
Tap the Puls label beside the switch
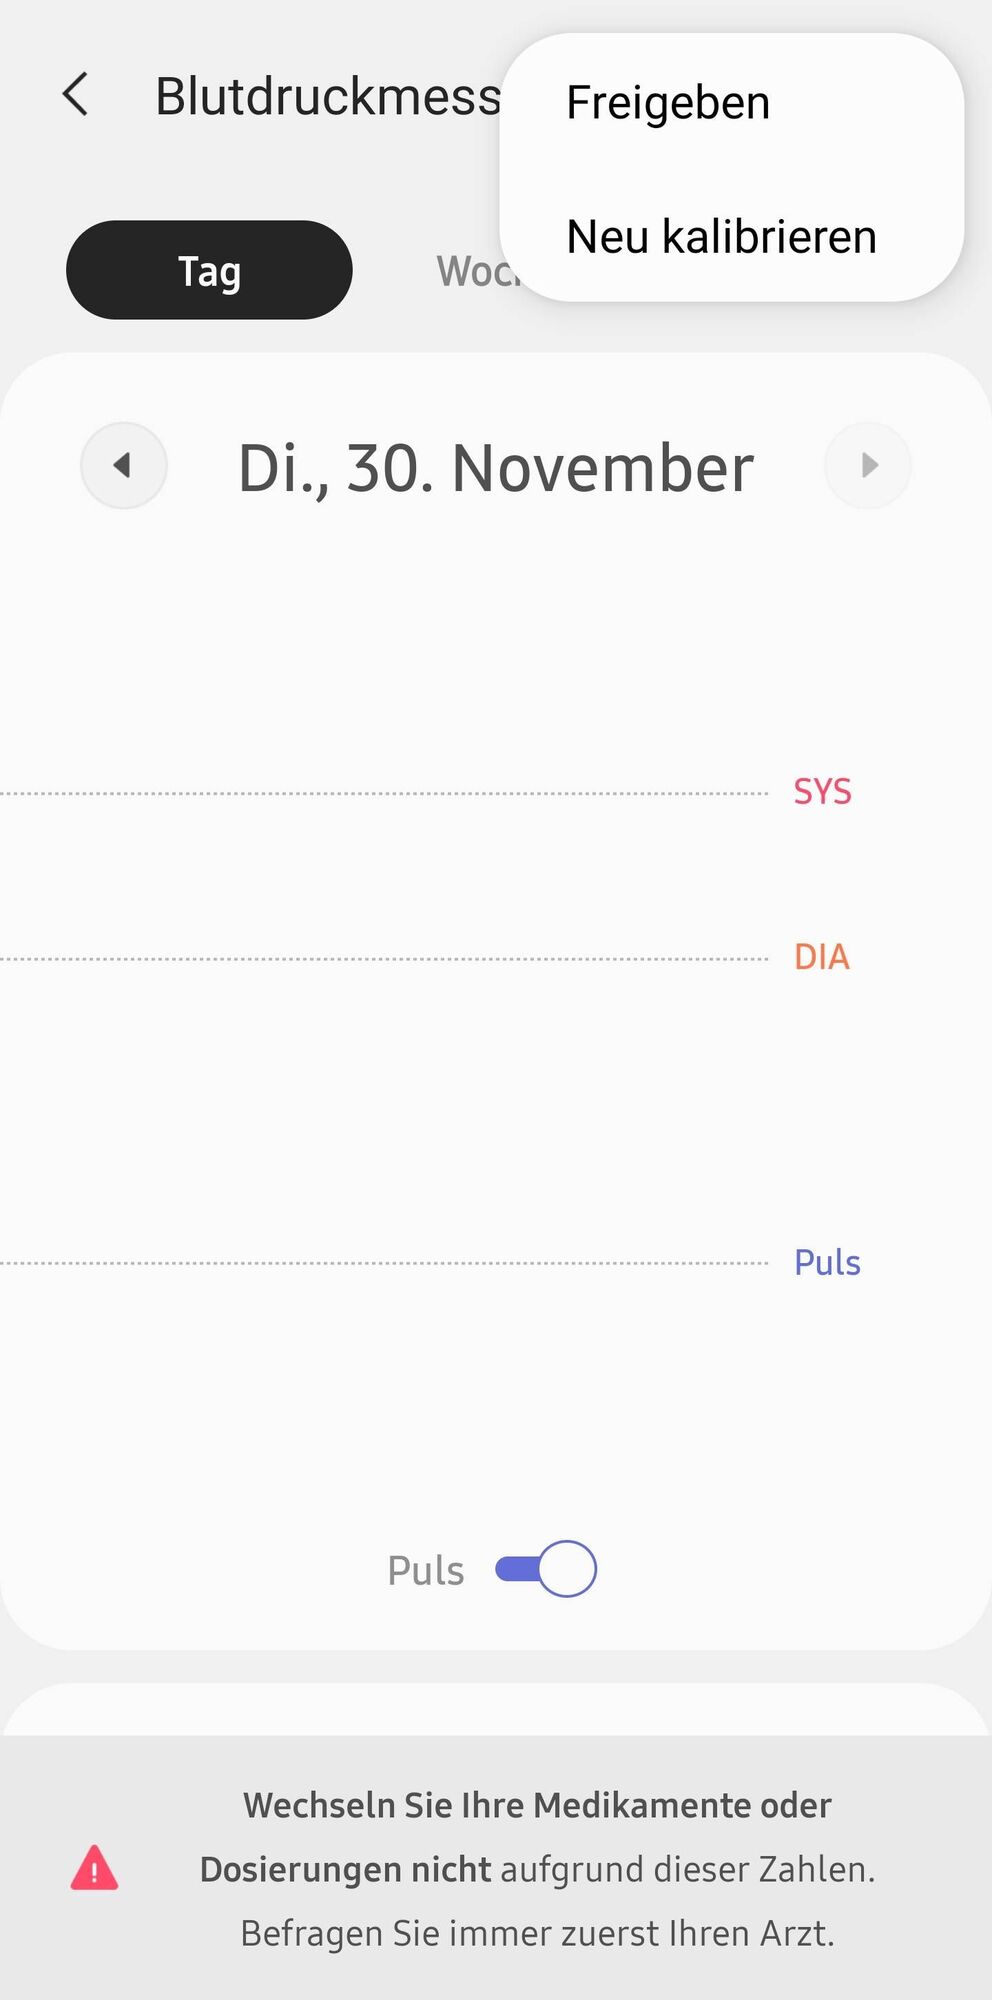pyautogui.click(x=426, y=1571)
